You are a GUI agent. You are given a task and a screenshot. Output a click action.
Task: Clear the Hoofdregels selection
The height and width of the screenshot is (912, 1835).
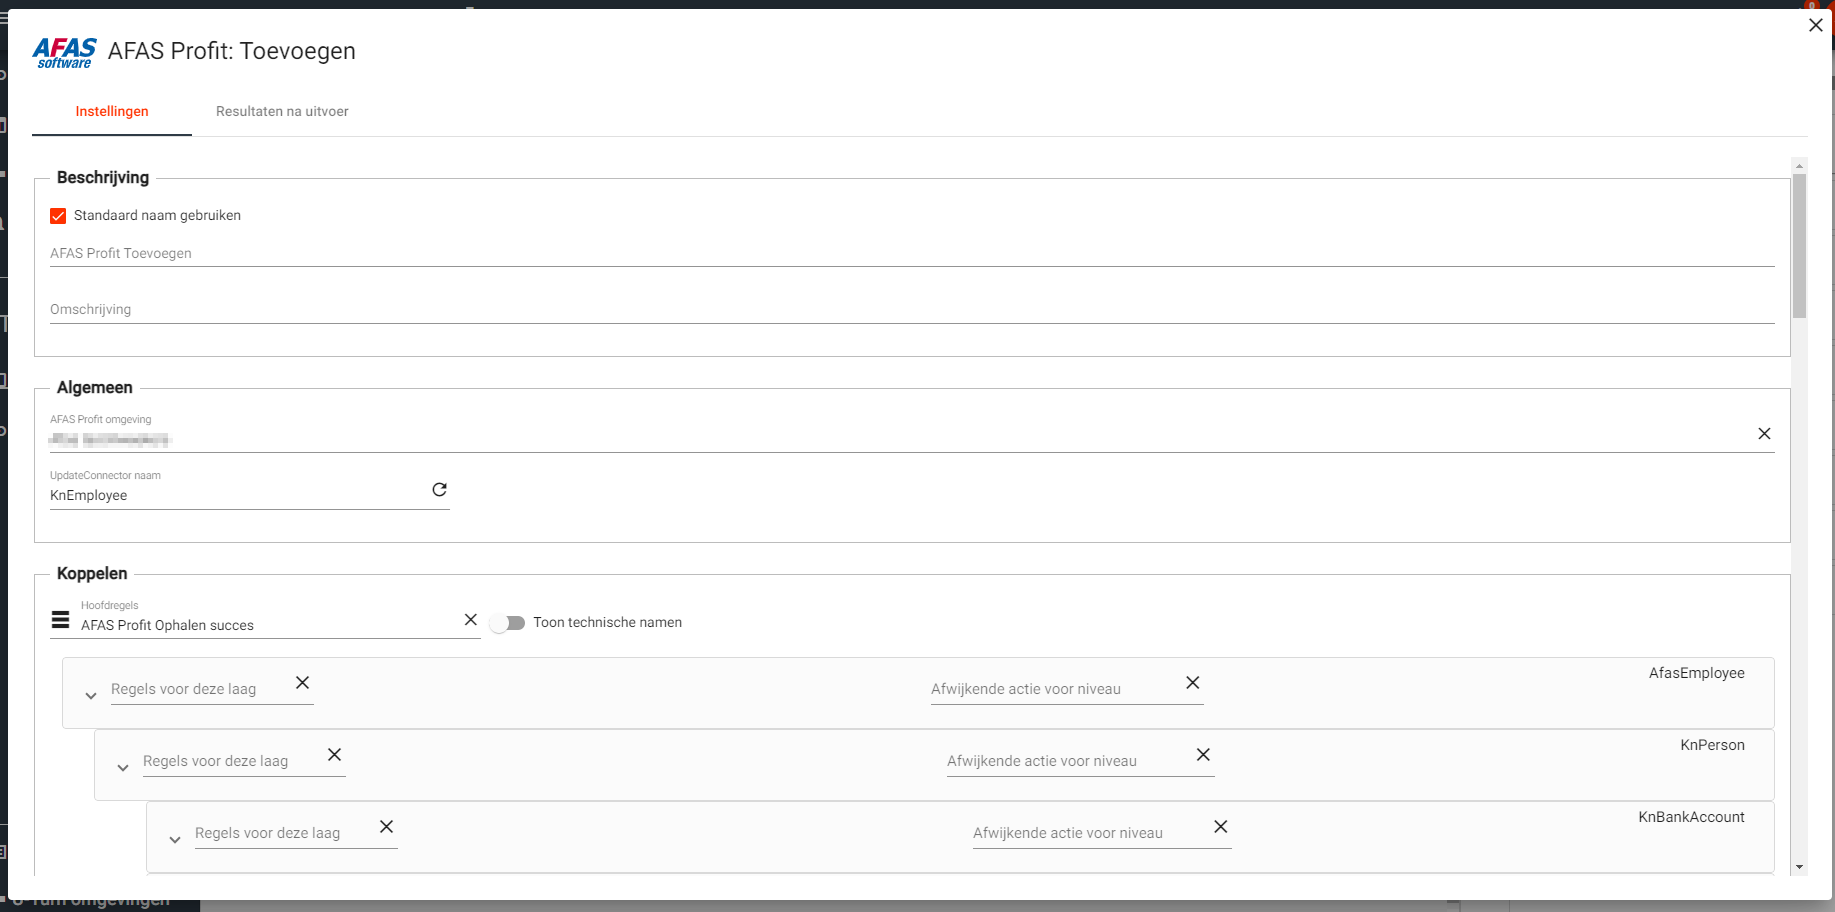[x=470, y=620]
